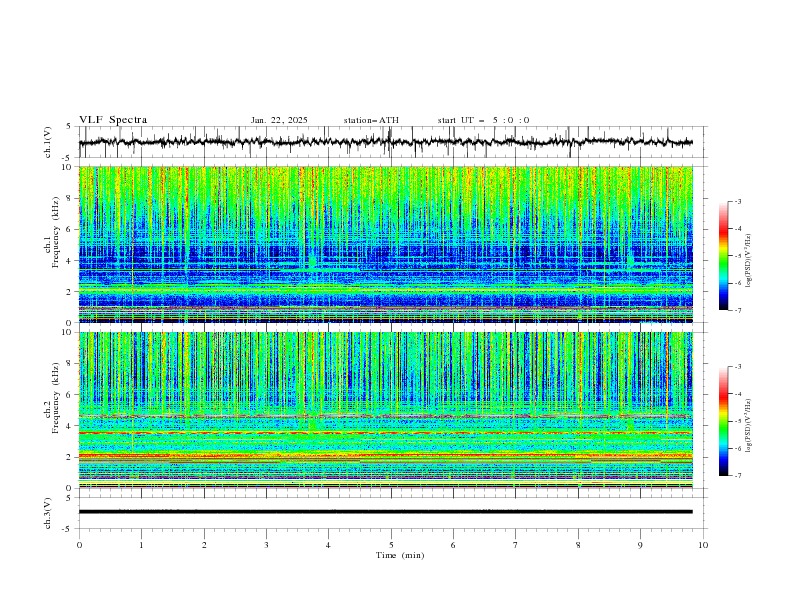Click the "-5" tick on the lower colorbar
Viewport: 792px width, 612px height.
click(x=737, y=421)
